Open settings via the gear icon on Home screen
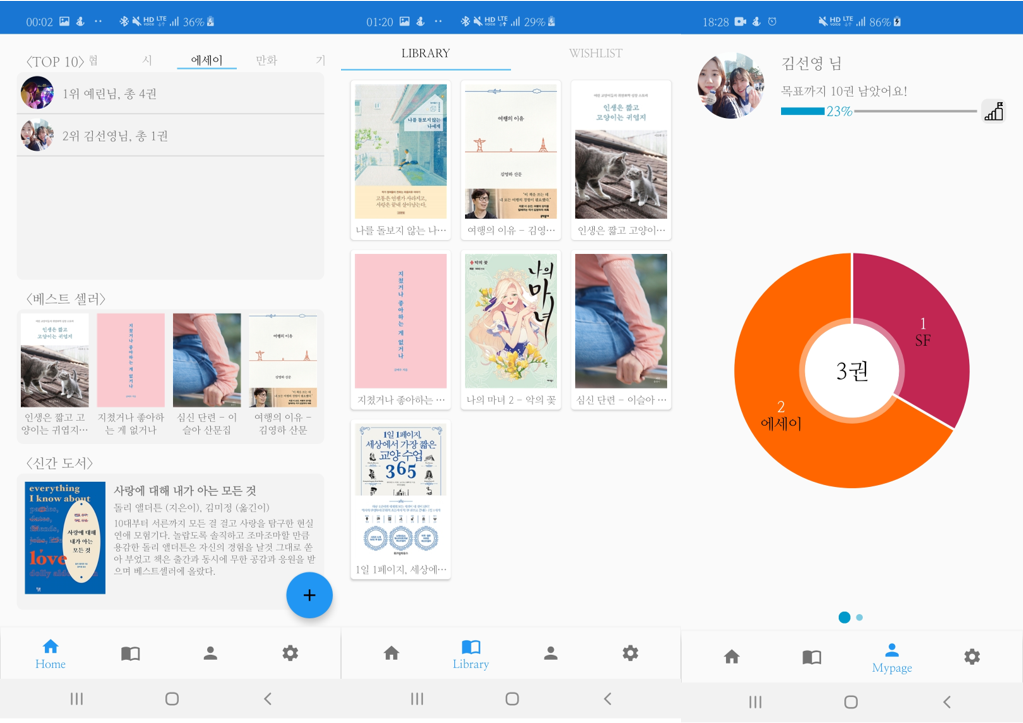 point(290,652)
